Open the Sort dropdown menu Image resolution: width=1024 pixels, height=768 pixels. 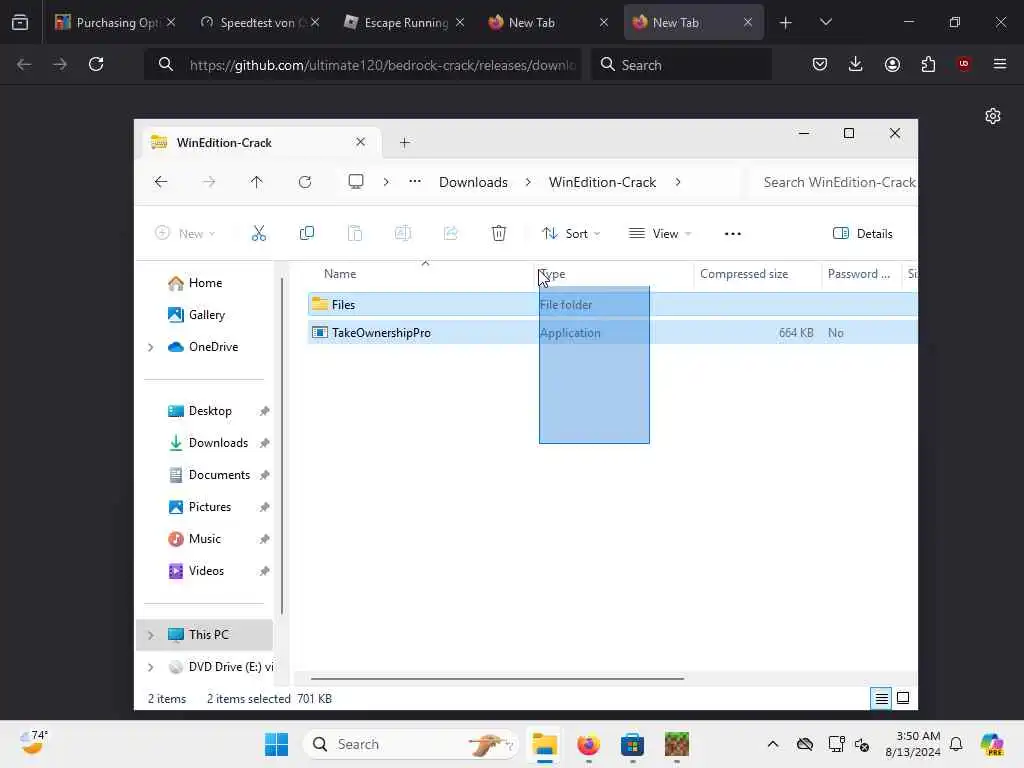(571, 233)
